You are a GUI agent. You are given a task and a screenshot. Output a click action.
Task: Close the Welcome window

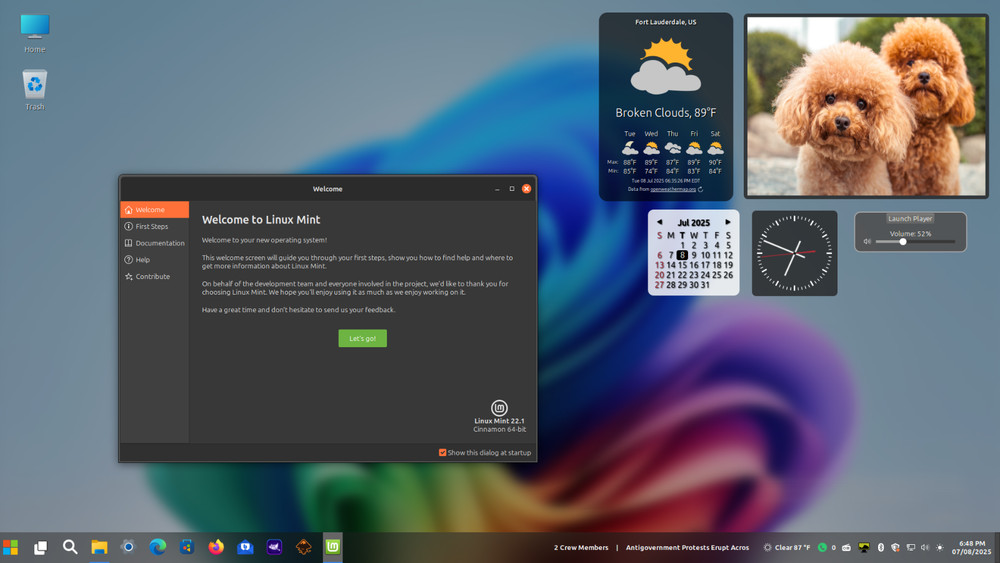[526, 189]
